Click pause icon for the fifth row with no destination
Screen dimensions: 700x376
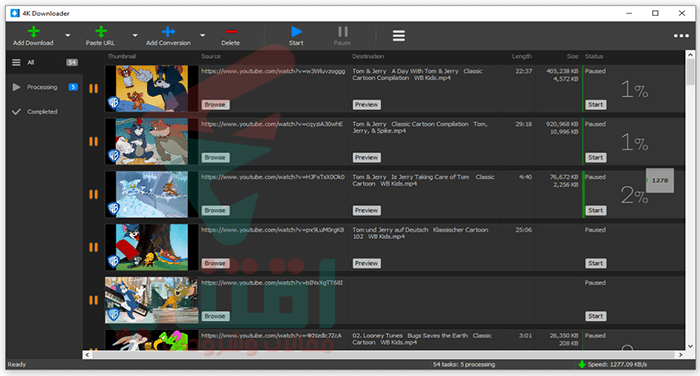point(93,300)
